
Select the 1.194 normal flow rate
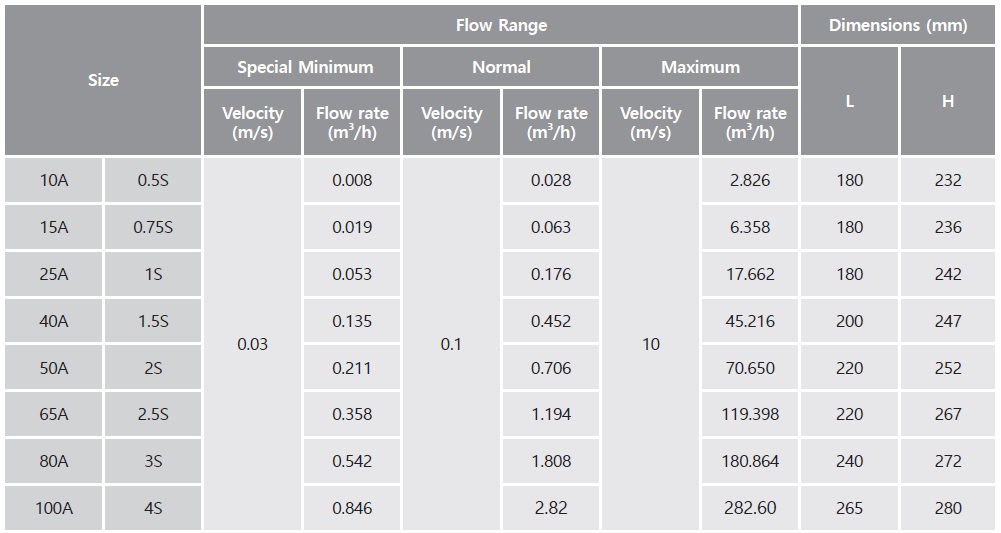[x=551, y=414]
